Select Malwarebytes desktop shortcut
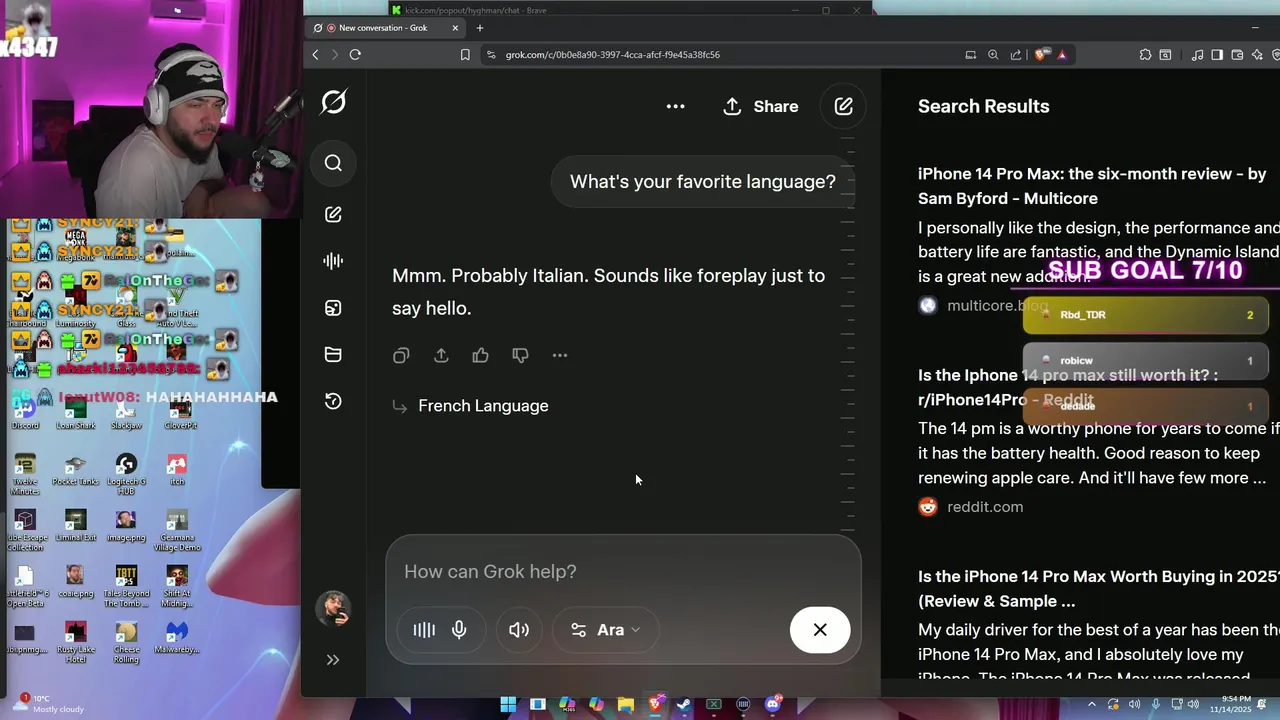The width and height of the screenshot is (1280, 720). [x=177, y=638]
